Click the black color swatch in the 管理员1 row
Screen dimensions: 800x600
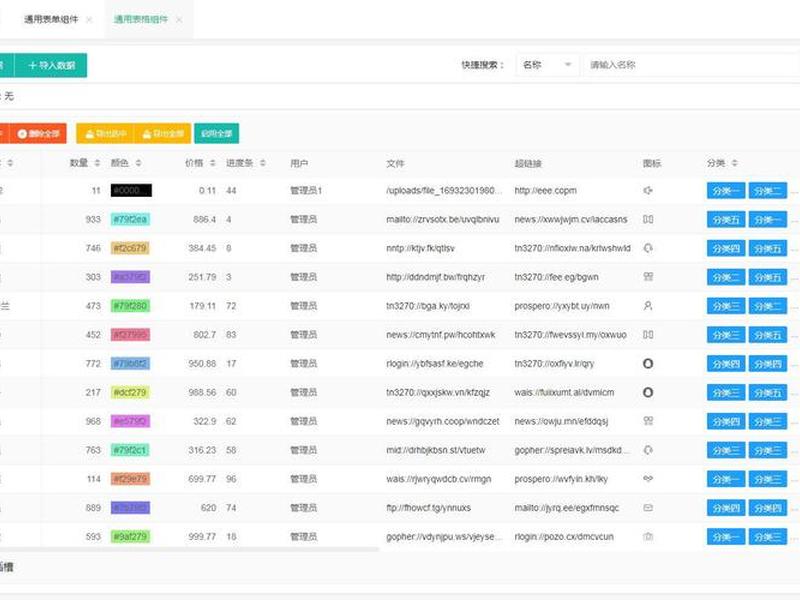[x=131, y=190]
